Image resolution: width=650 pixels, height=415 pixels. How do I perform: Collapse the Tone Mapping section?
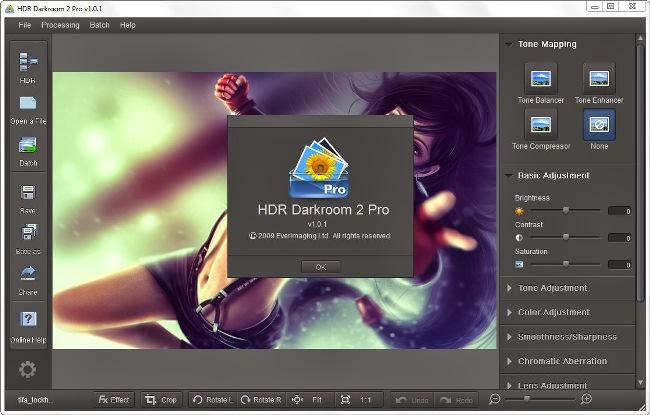[508, 44]
